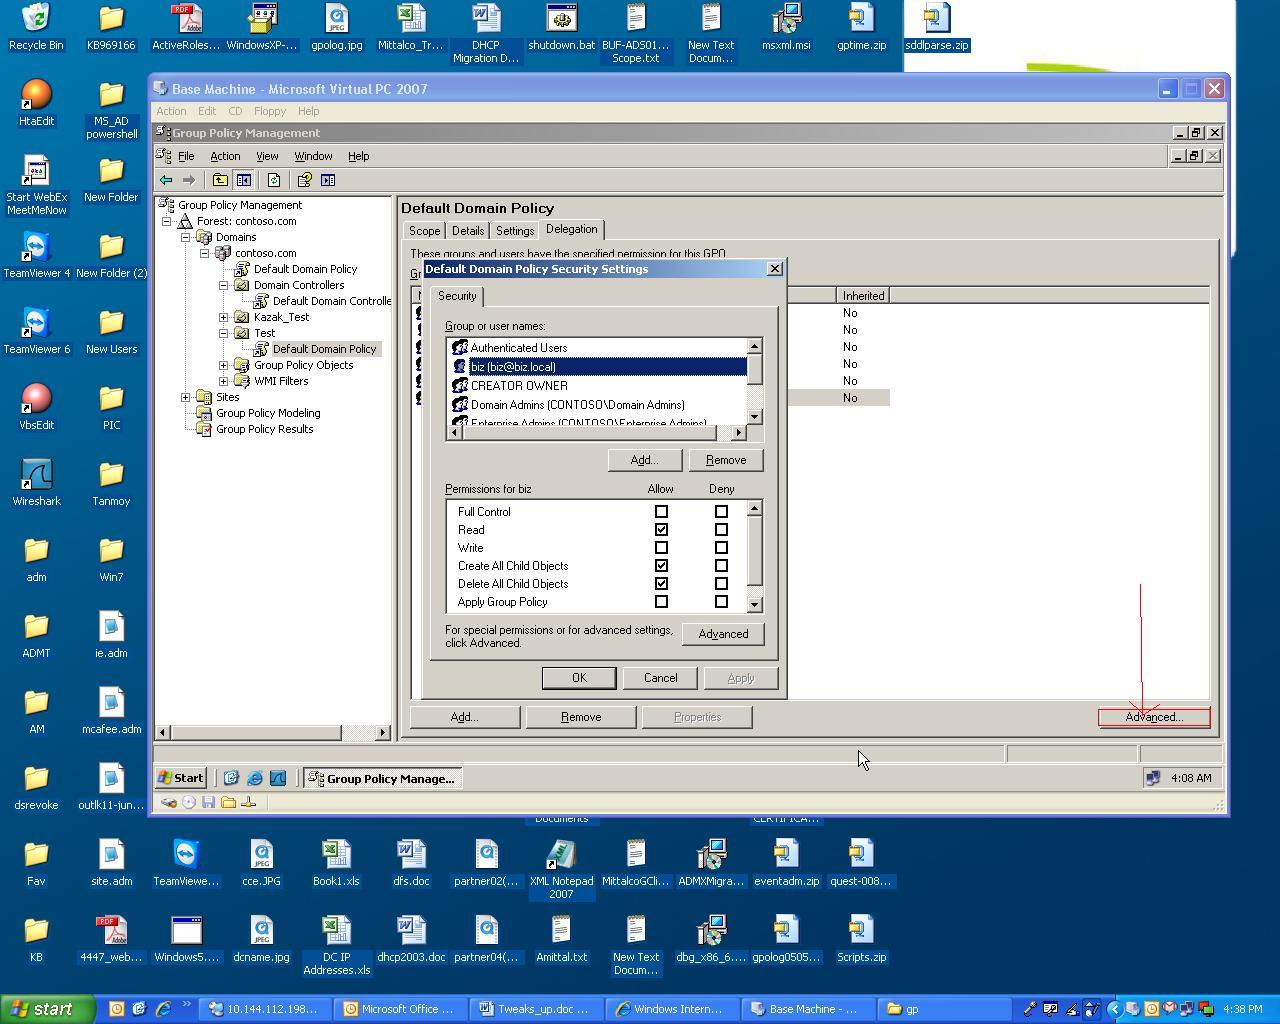
Task: Click Cancel in Security Settings dialog
Action: (x=660, y=678)
